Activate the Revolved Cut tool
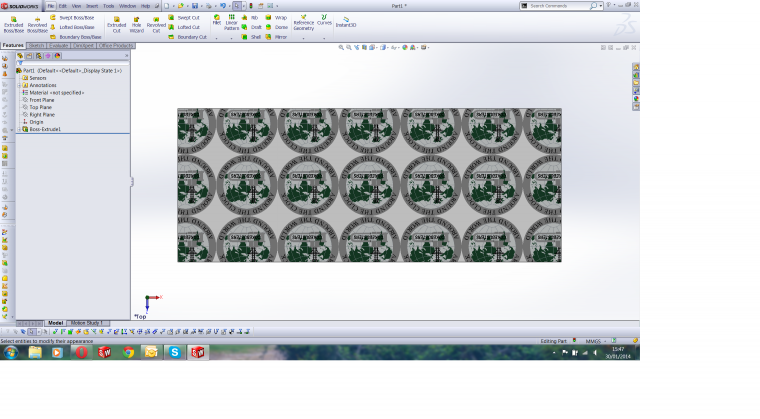Image resolution: width=760 pixels, height=419 pixels. click(x=156, y=24)
